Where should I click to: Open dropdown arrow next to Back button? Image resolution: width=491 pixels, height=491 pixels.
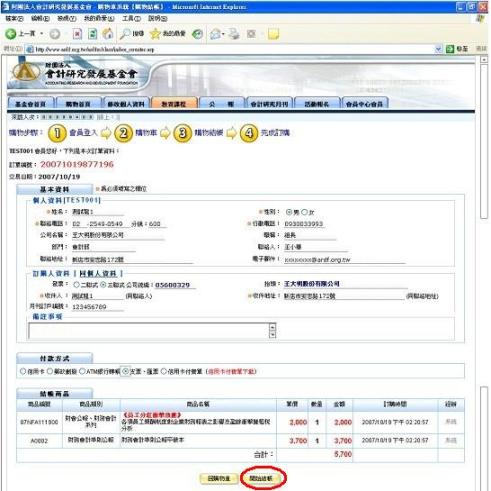[42, 34]
